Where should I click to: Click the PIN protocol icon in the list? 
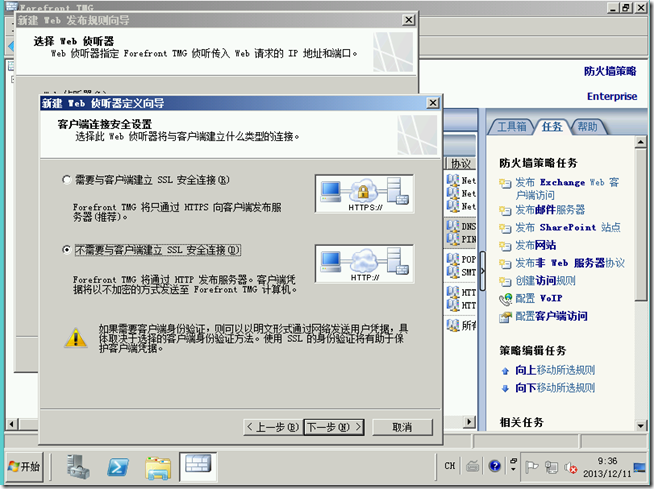coord(453,239)
